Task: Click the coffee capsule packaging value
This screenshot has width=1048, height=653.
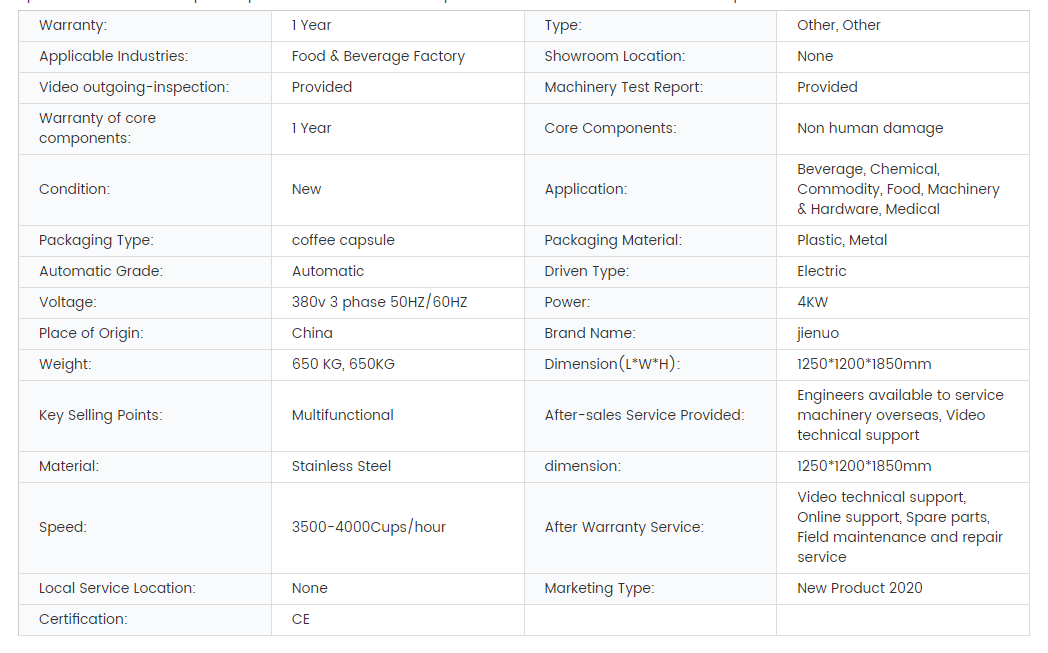Action: coord(343,240)
